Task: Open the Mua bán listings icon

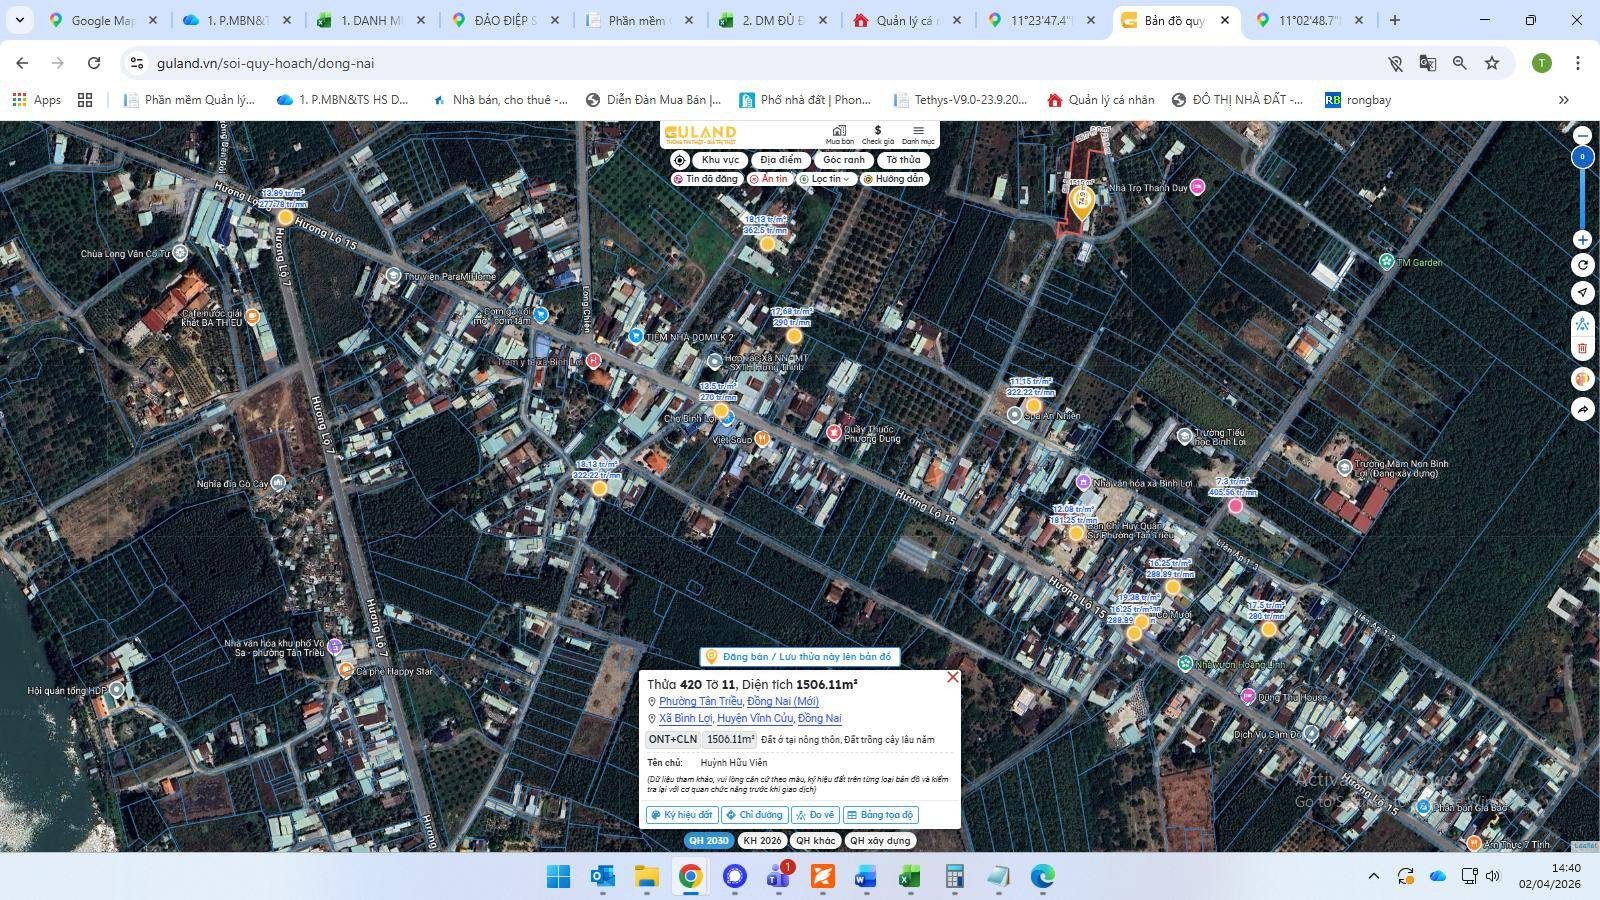Action: (839, 135)
